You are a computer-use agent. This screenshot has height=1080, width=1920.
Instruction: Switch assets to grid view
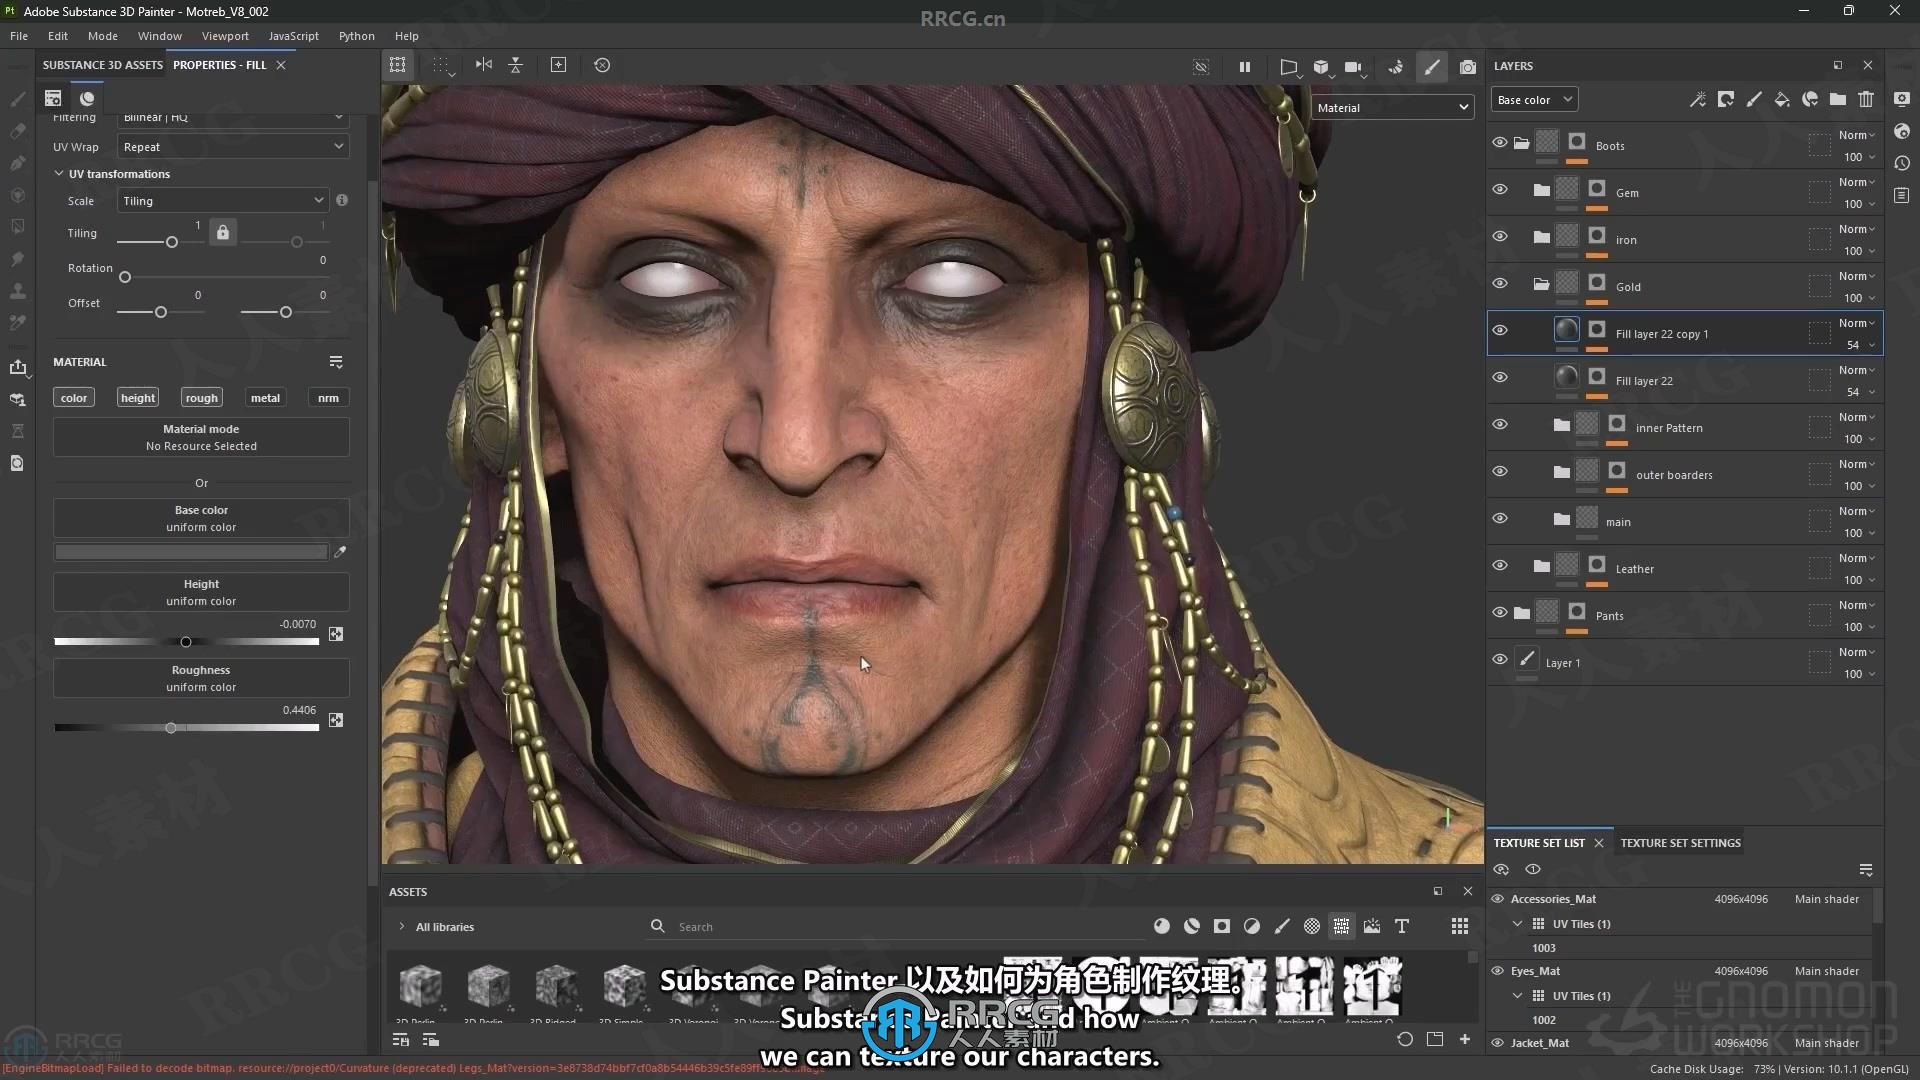click(1460, 927)
